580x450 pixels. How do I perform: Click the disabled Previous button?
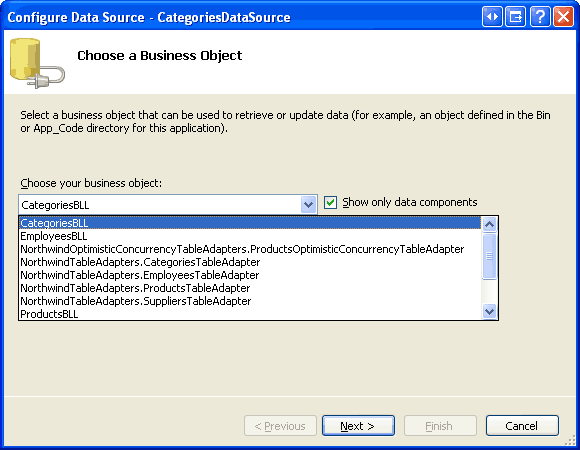click(x=280, y=426)
